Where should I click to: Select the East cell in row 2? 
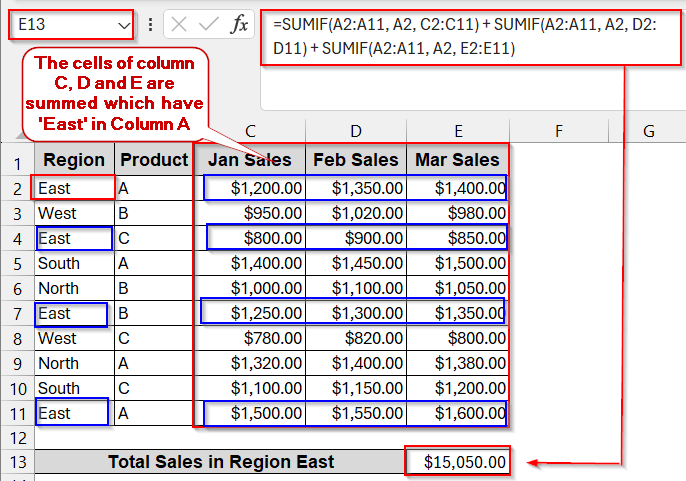point(74,187)
